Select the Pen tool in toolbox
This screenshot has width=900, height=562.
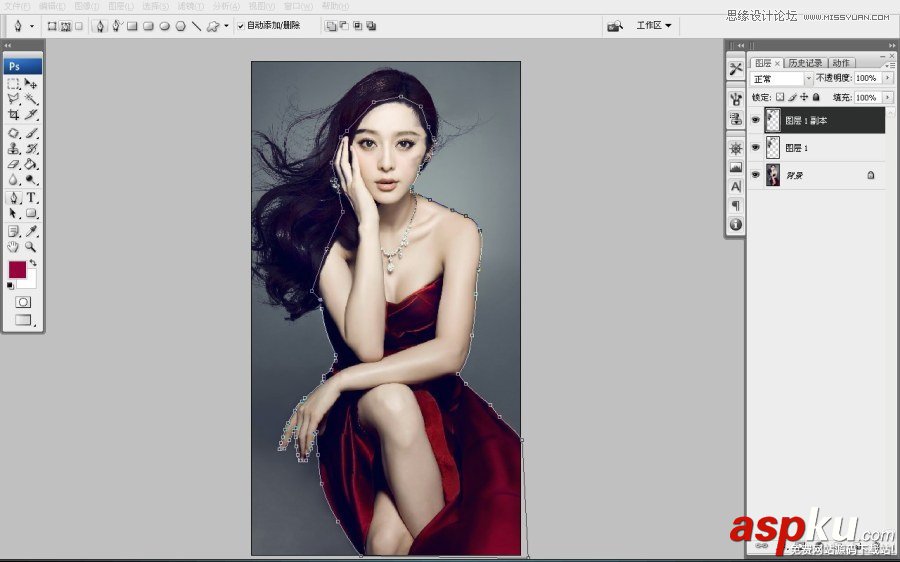pos(14,198)
